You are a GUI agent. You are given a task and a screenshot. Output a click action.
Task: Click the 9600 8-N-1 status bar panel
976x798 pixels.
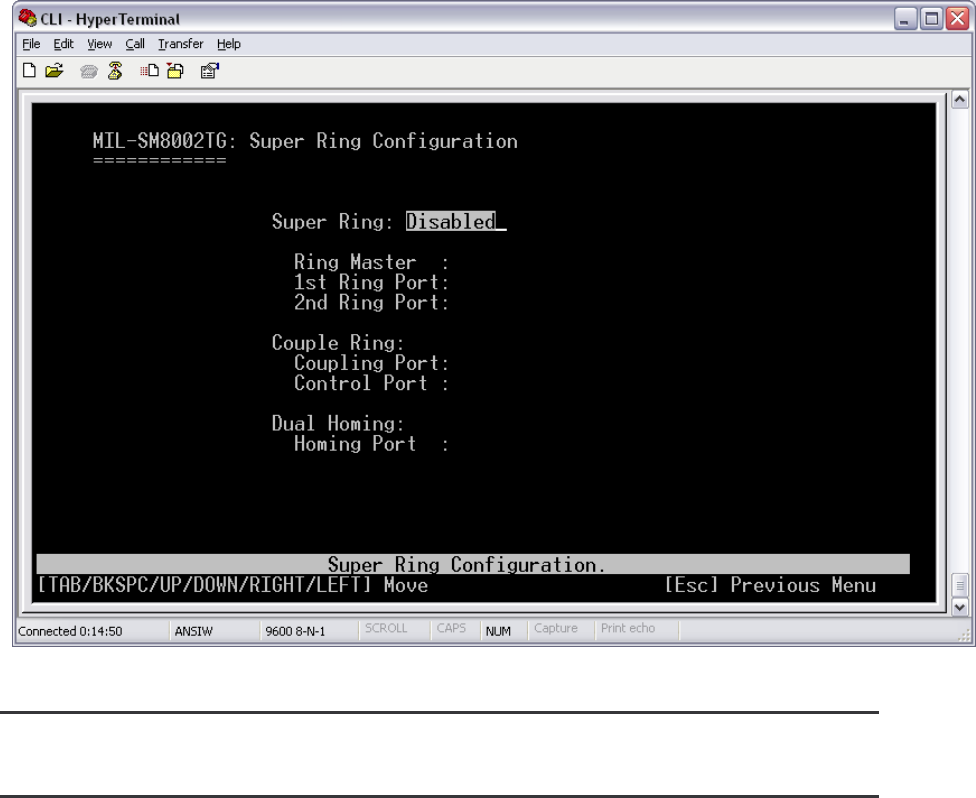tap(288, 632)
